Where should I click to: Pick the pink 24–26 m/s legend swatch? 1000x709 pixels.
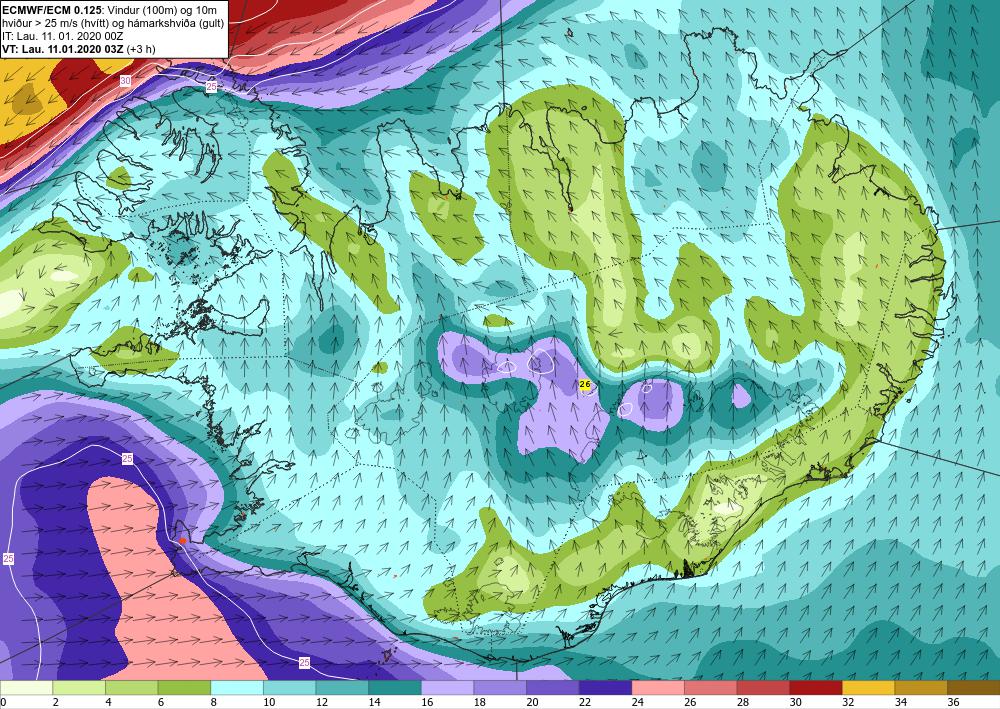click(x=658, y=687)
